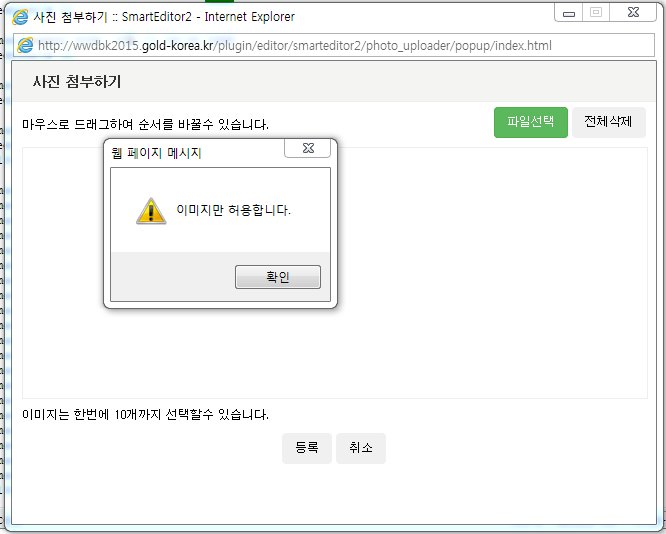Minimize the Internet Explorer window
Viewport: 666px width, 534px height.
[x=569, y=13]
